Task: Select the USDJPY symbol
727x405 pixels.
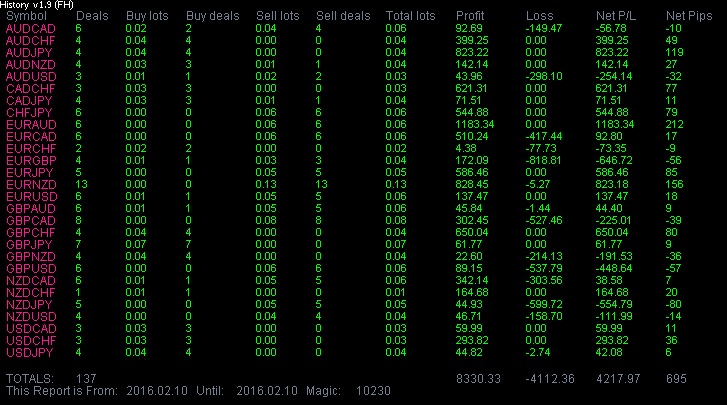Action: click(30, 353)
